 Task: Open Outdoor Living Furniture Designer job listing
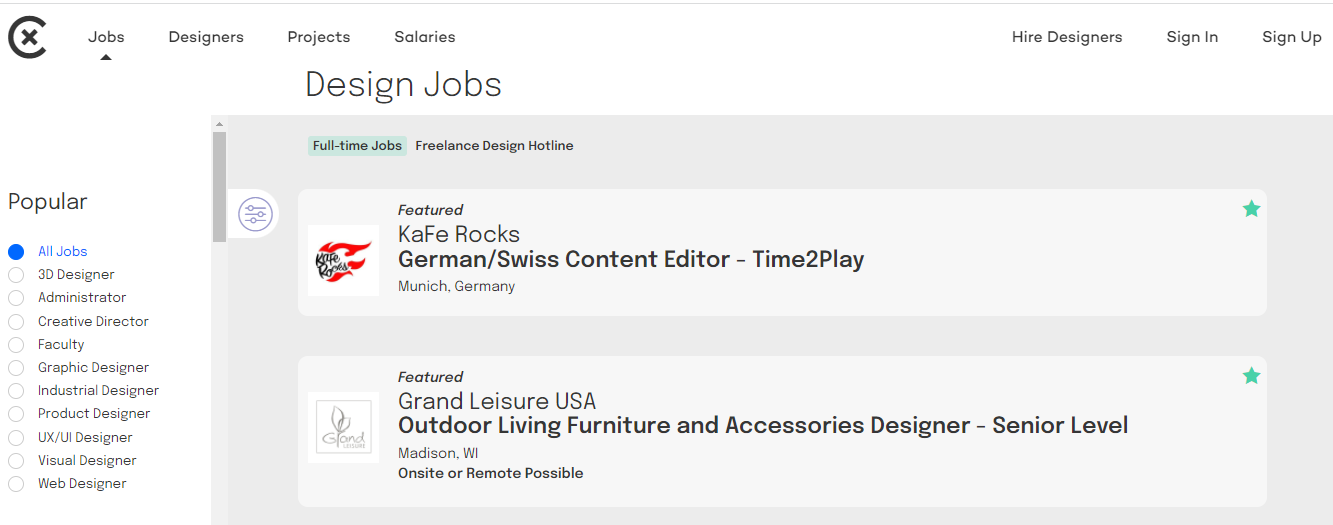[763, 426]
